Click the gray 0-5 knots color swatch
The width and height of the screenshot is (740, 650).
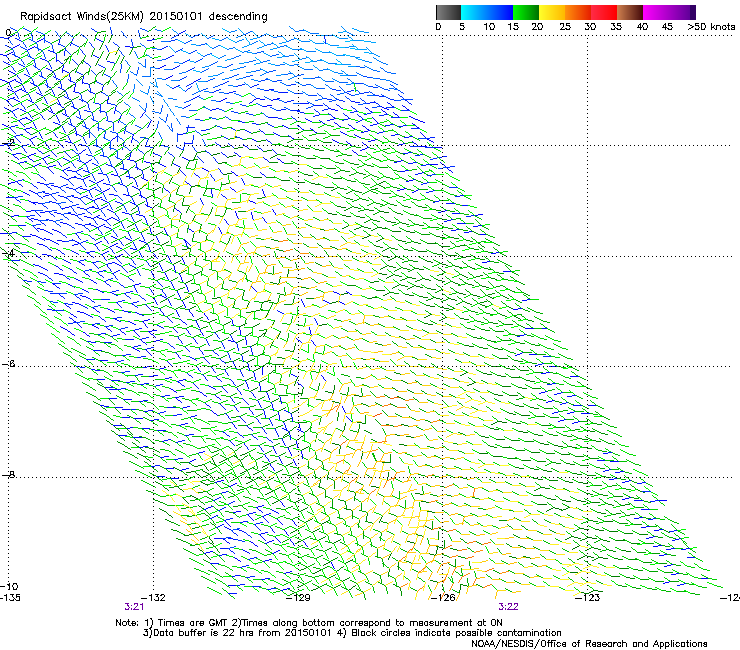coord(448,12)
